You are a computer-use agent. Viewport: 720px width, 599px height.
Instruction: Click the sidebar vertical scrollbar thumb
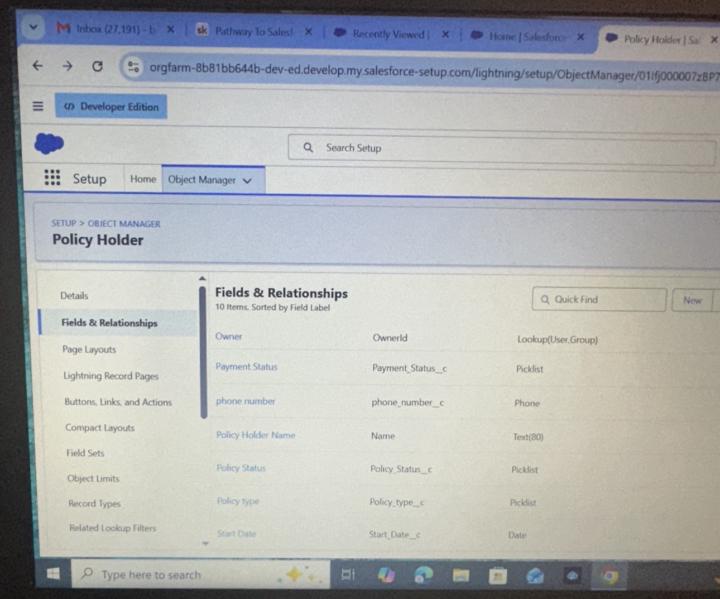pos(203,352)
